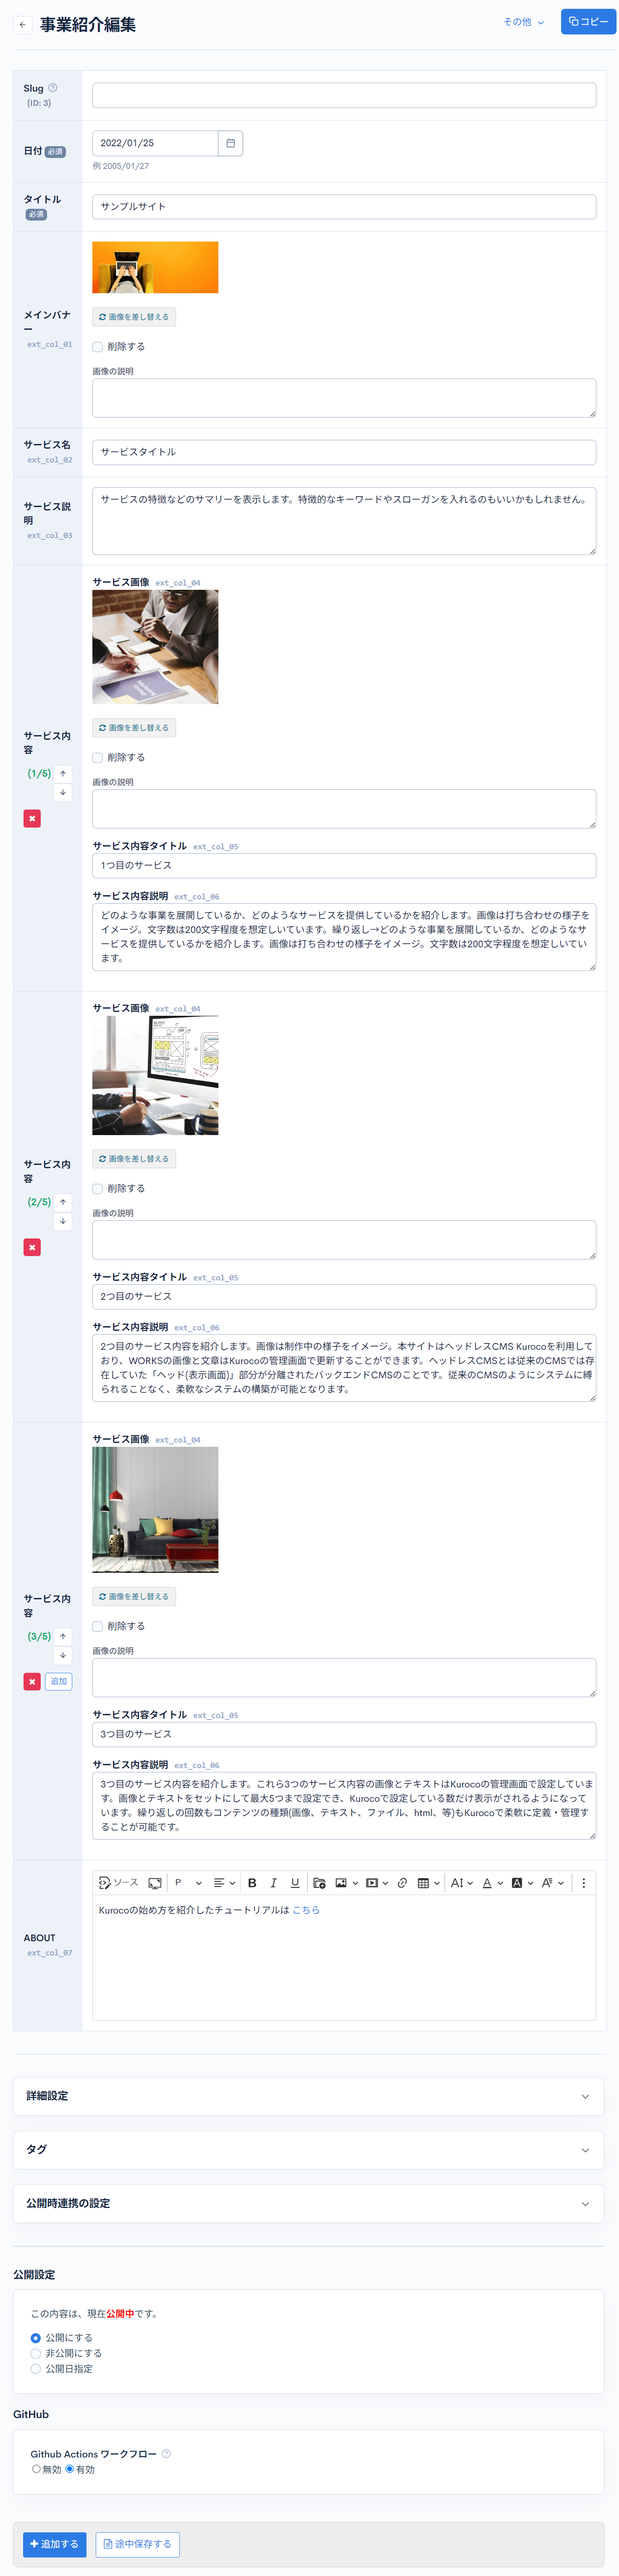Select the 公開日指定 radio option
The image size is (619, 2576).
pyautogui.click(x=36, y=2369)
